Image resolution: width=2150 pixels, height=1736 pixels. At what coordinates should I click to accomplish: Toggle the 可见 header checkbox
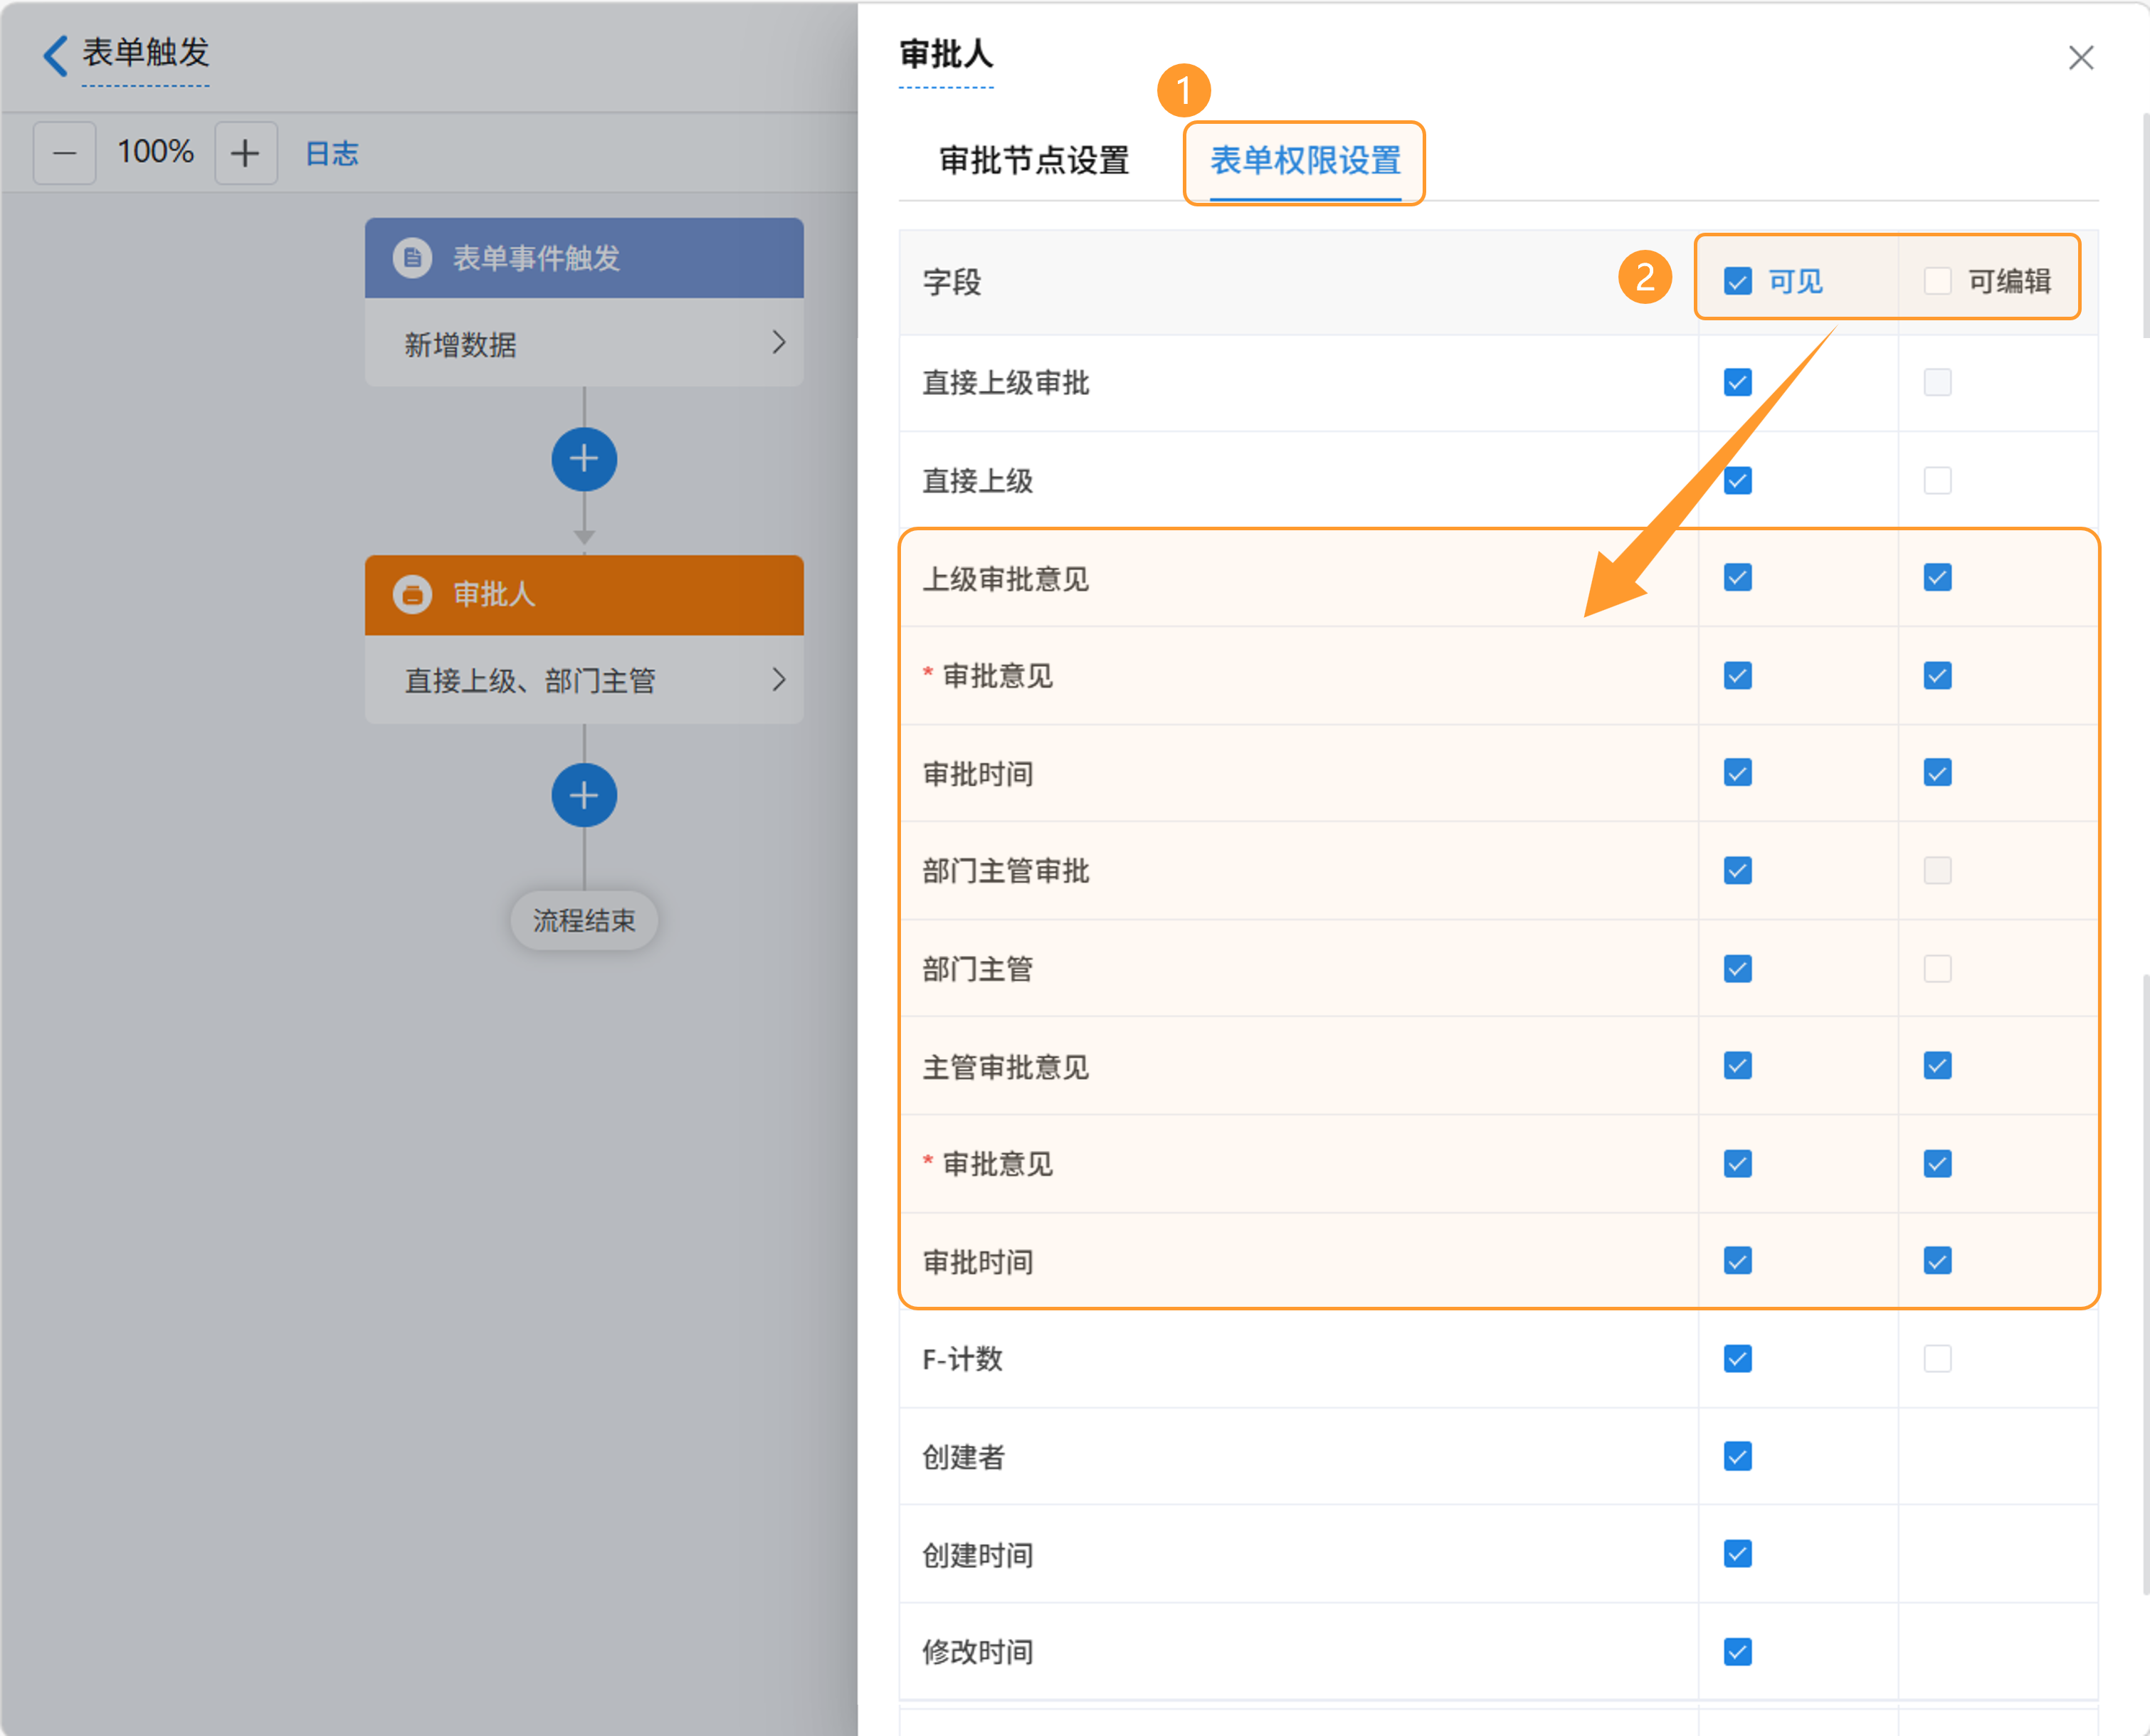[x=1737, y=281]
